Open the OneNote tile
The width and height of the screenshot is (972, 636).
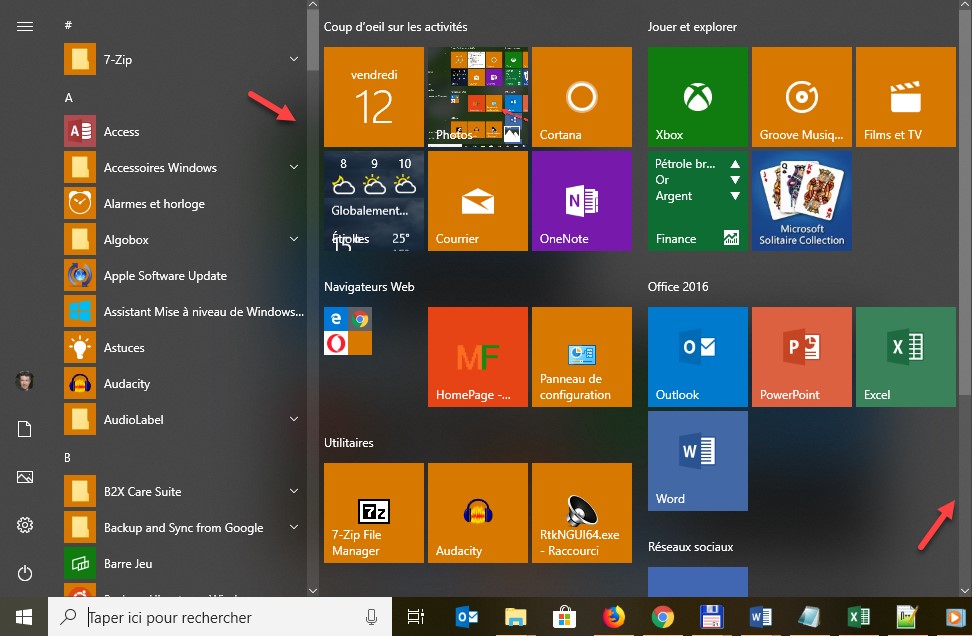point(581,201)
